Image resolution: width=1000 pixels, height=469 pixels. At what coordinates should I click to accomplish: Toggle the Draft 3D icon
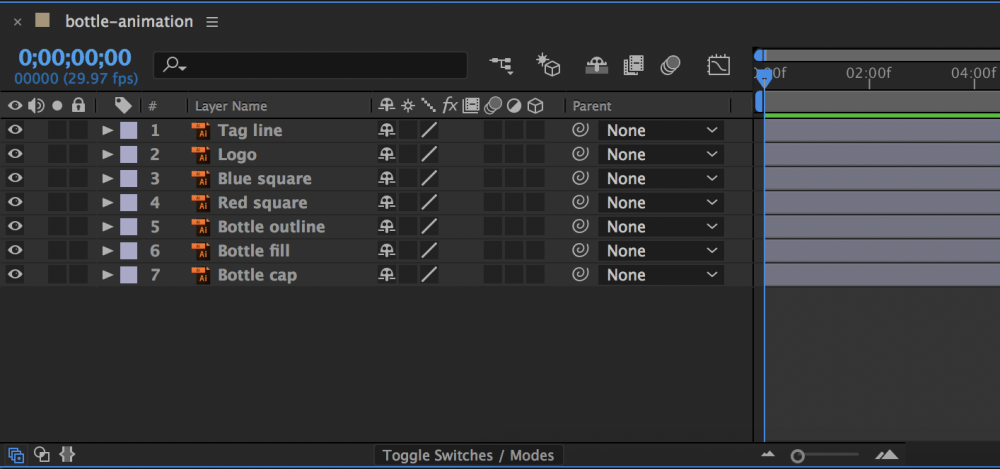pyautogui.click(x=548, y=65)
